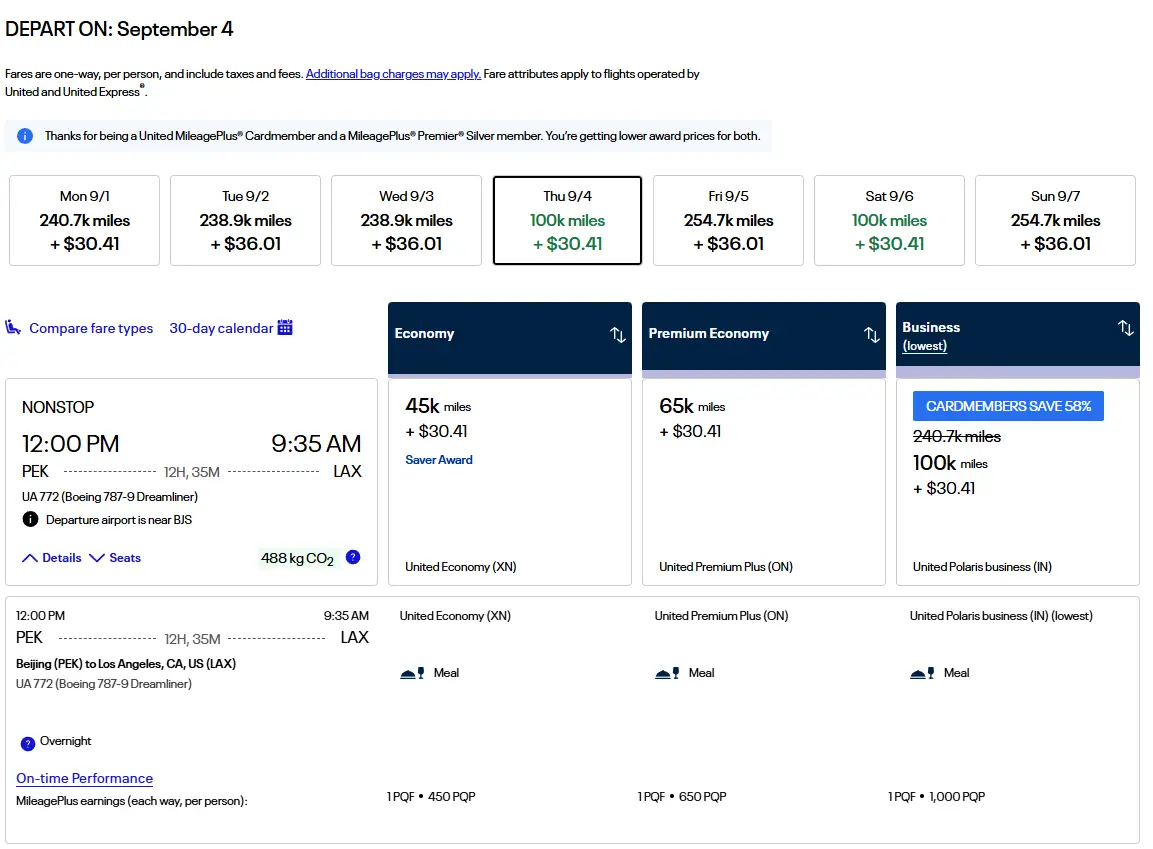The height and width of the screenshot is (849, 1153).
Task: Open the CO2 emissions help question icon
Action: point(353,557)
